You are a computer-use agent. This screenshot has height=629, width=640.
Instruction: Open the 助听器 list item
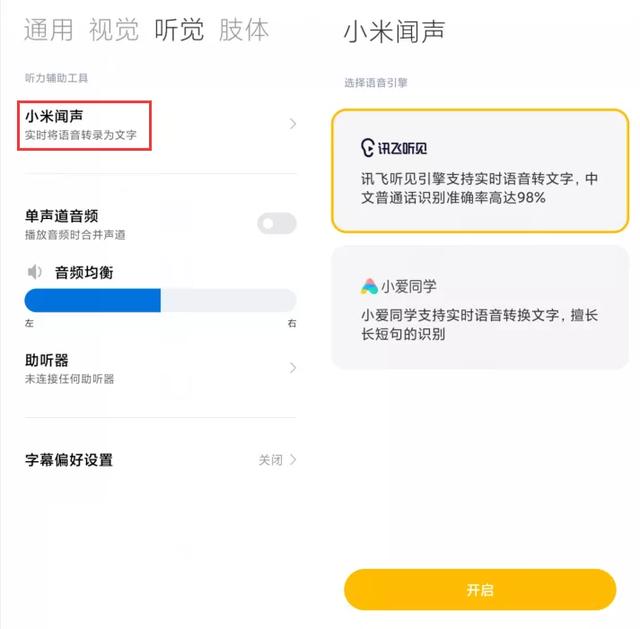tap(160, 369)
